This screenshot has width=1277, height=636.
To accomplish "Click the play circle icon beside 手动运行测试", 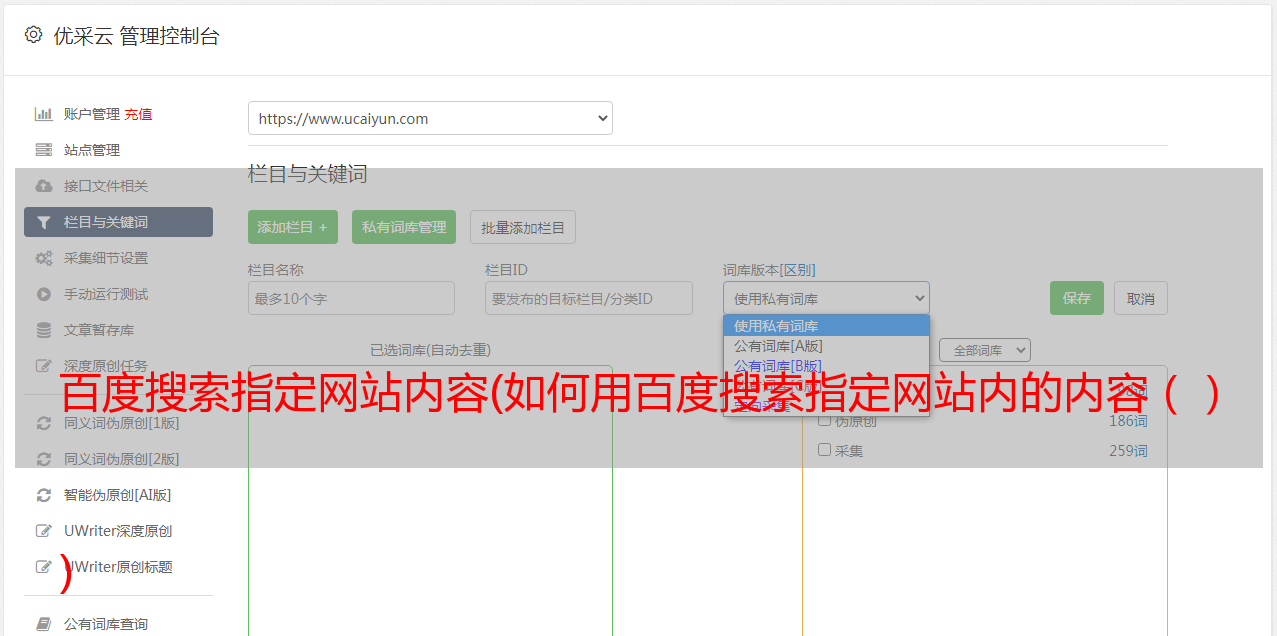I will [x=43, y=294].
